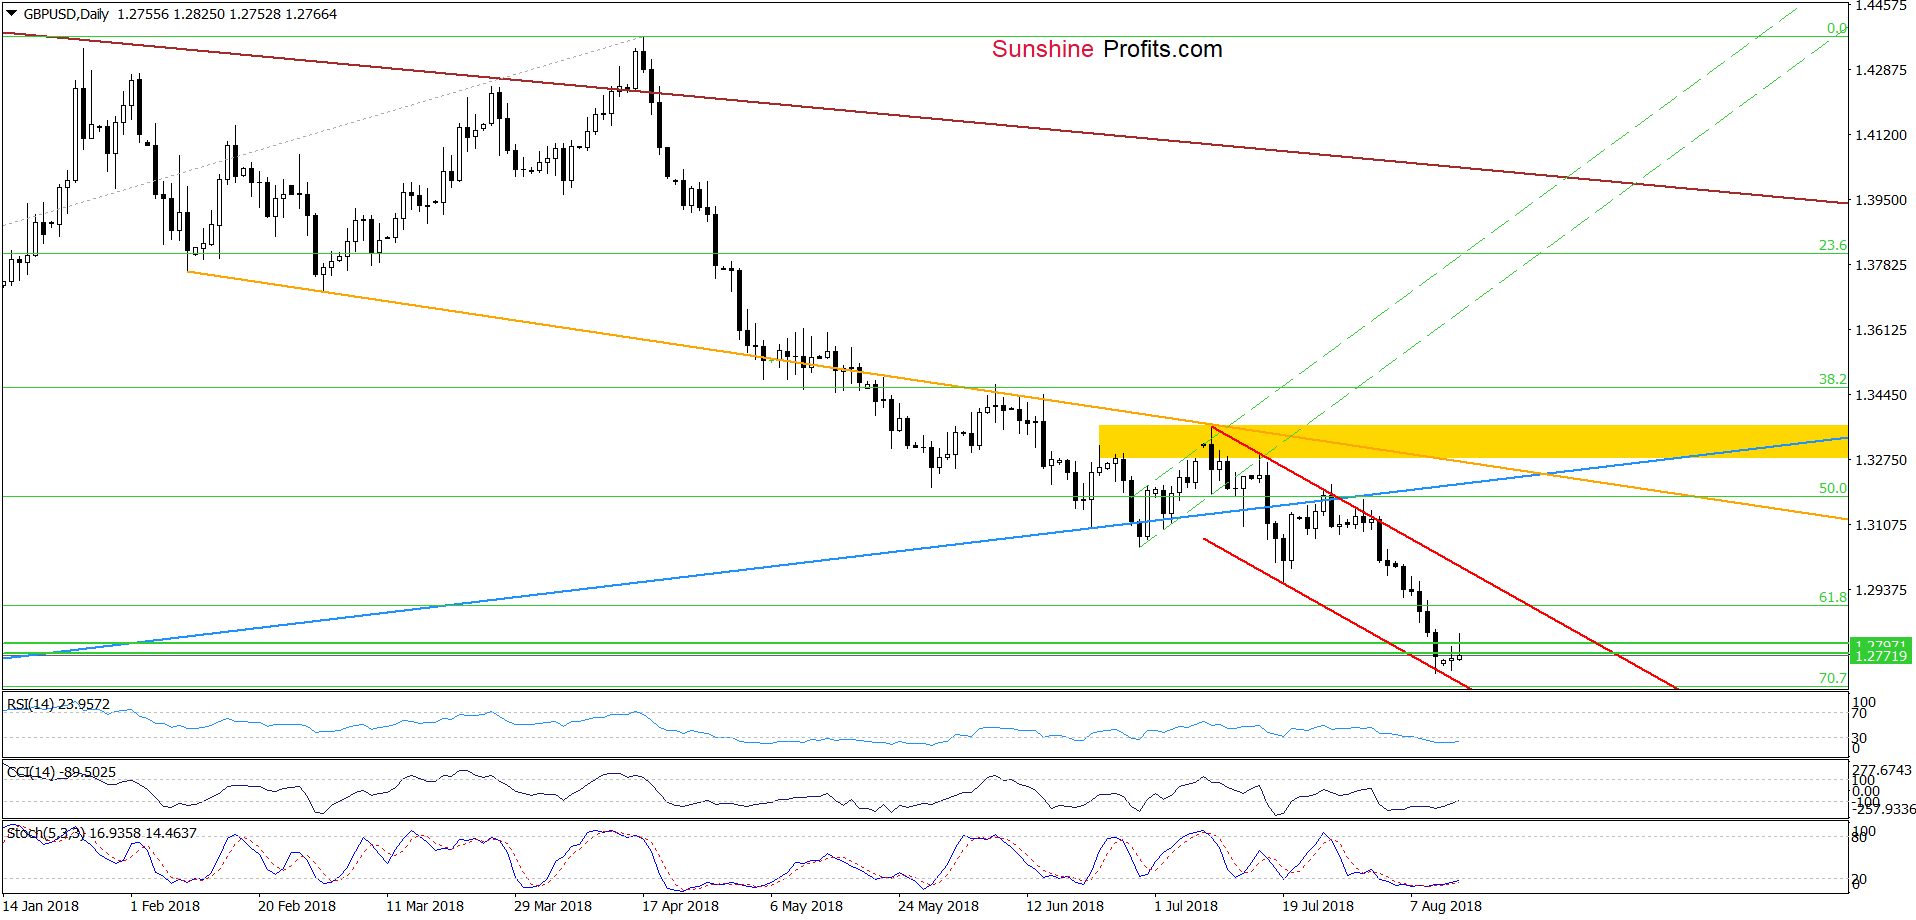The image size is (1916, 920).
Task: Click the Sunshine Profits.com text
Action: [1107, 49]
